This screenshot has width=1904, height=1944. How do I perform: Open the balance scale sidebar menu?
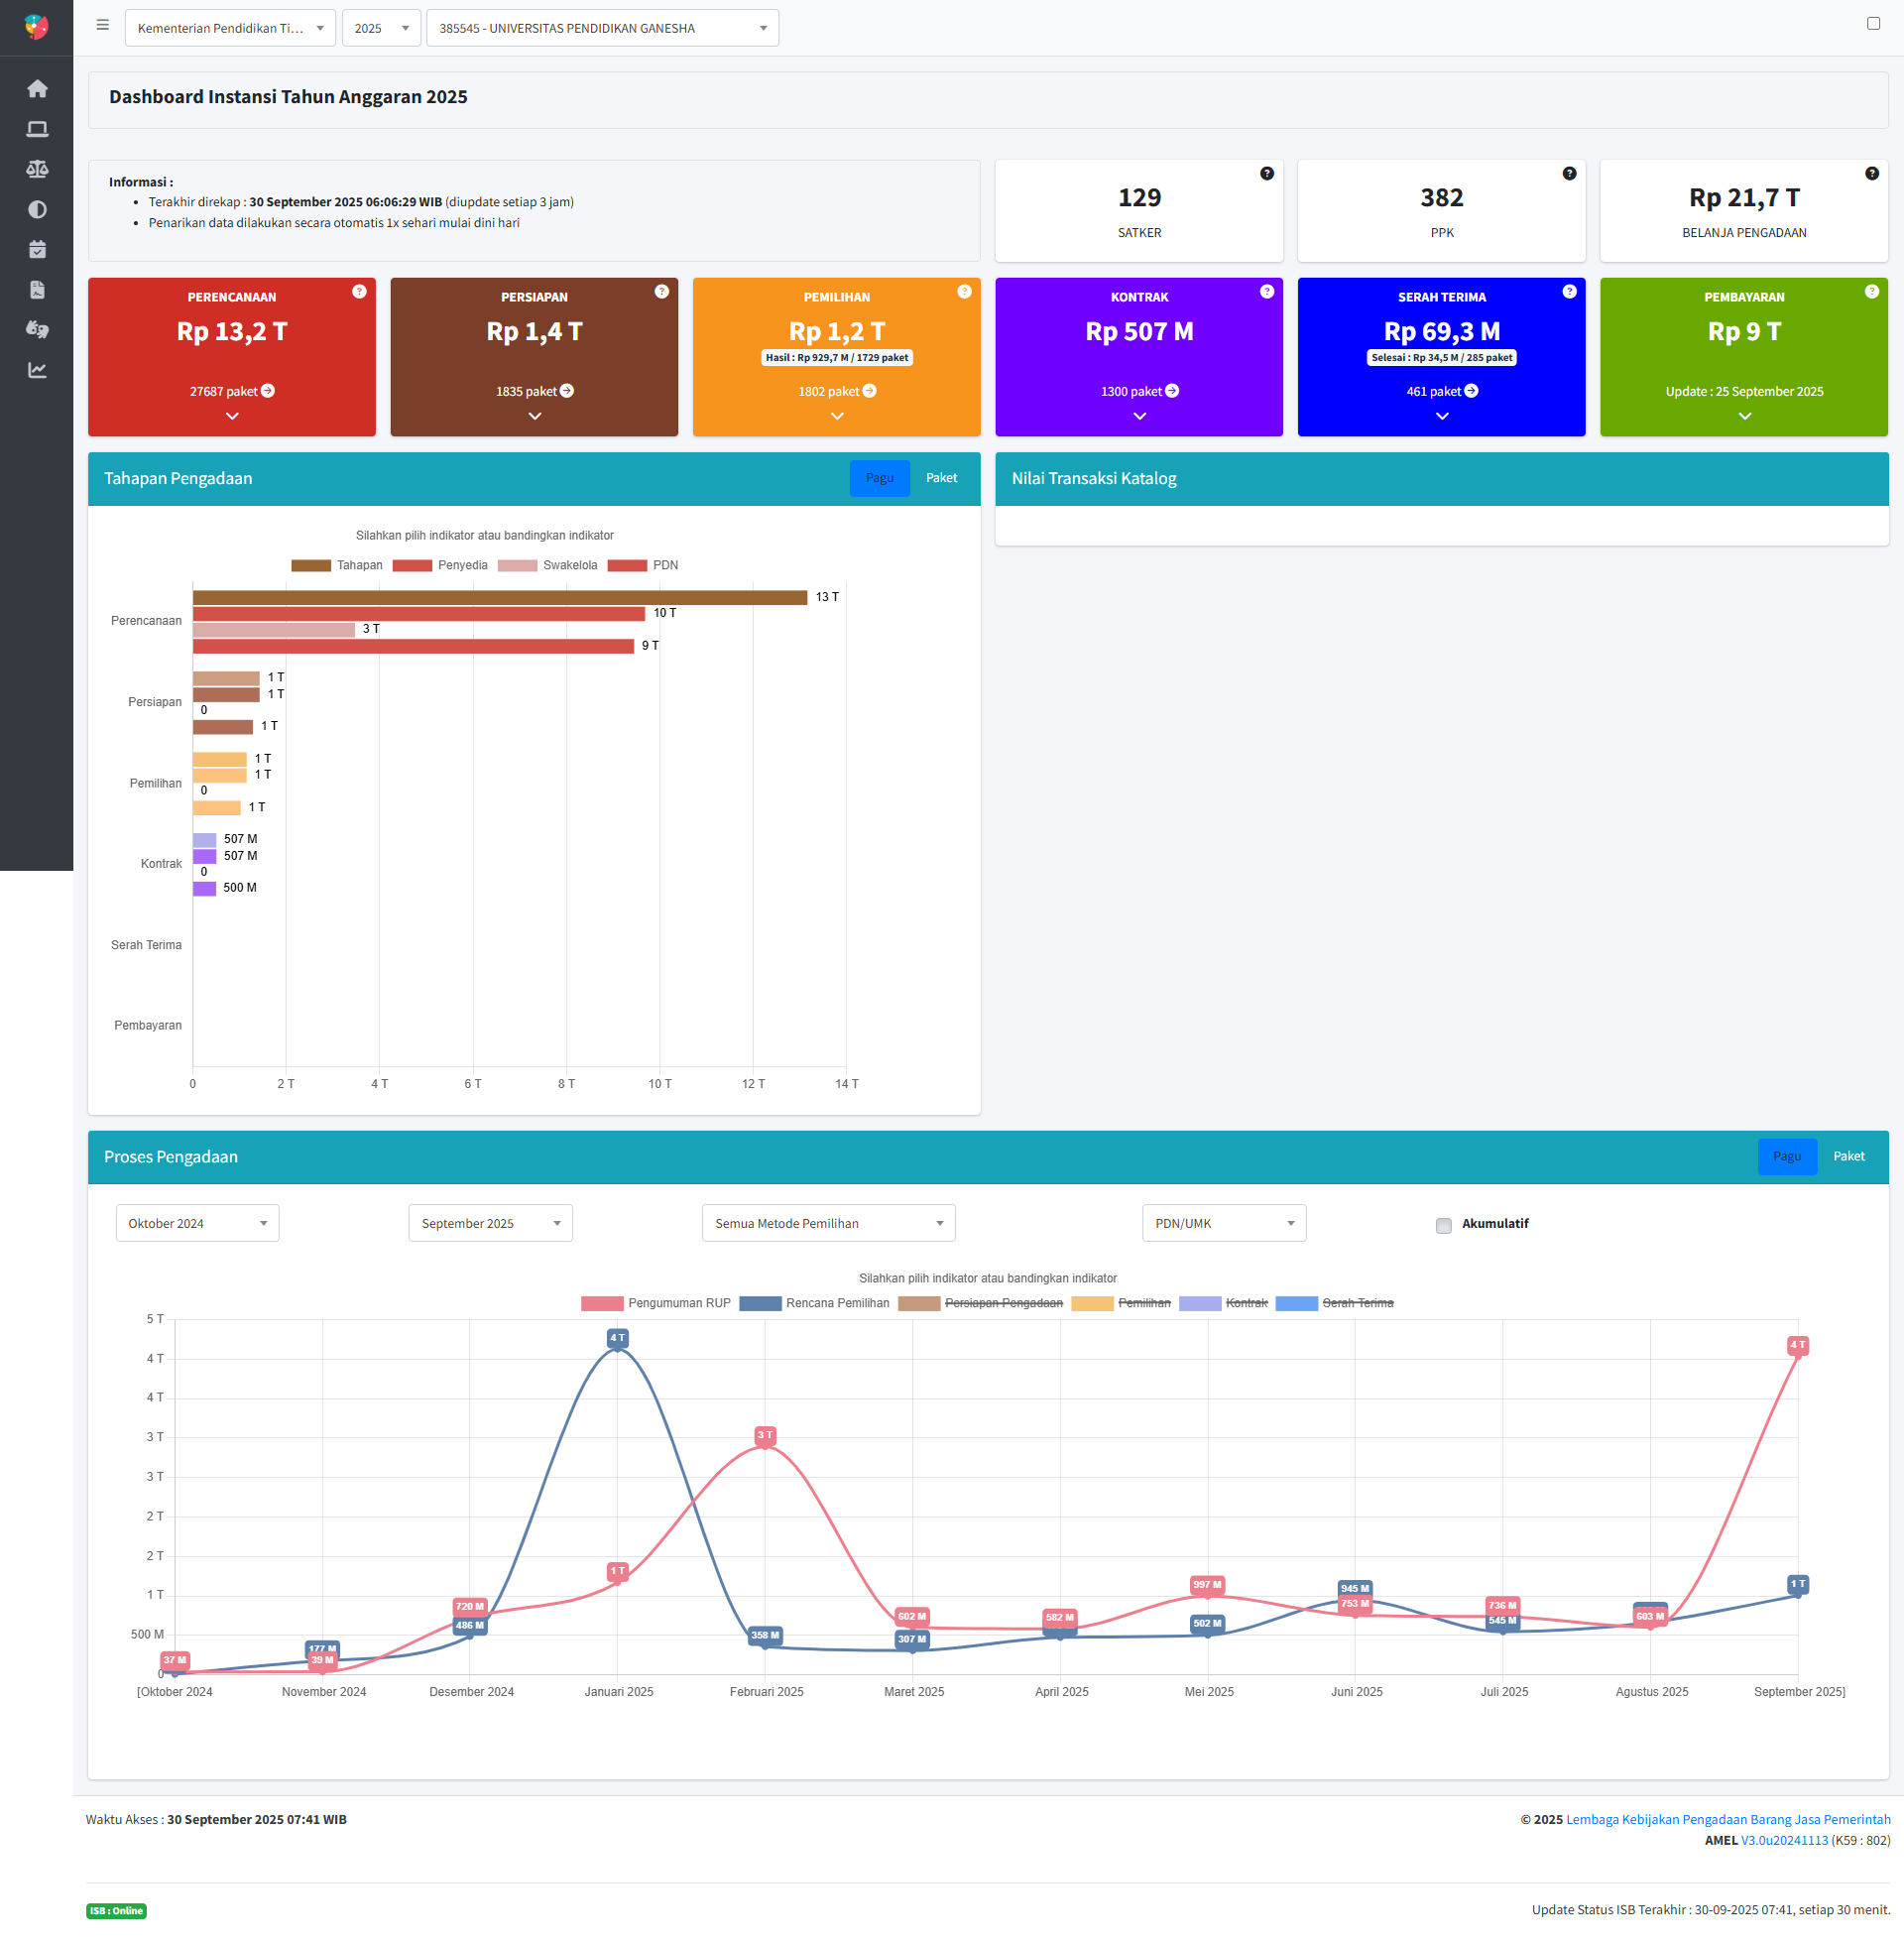point(37,169)
